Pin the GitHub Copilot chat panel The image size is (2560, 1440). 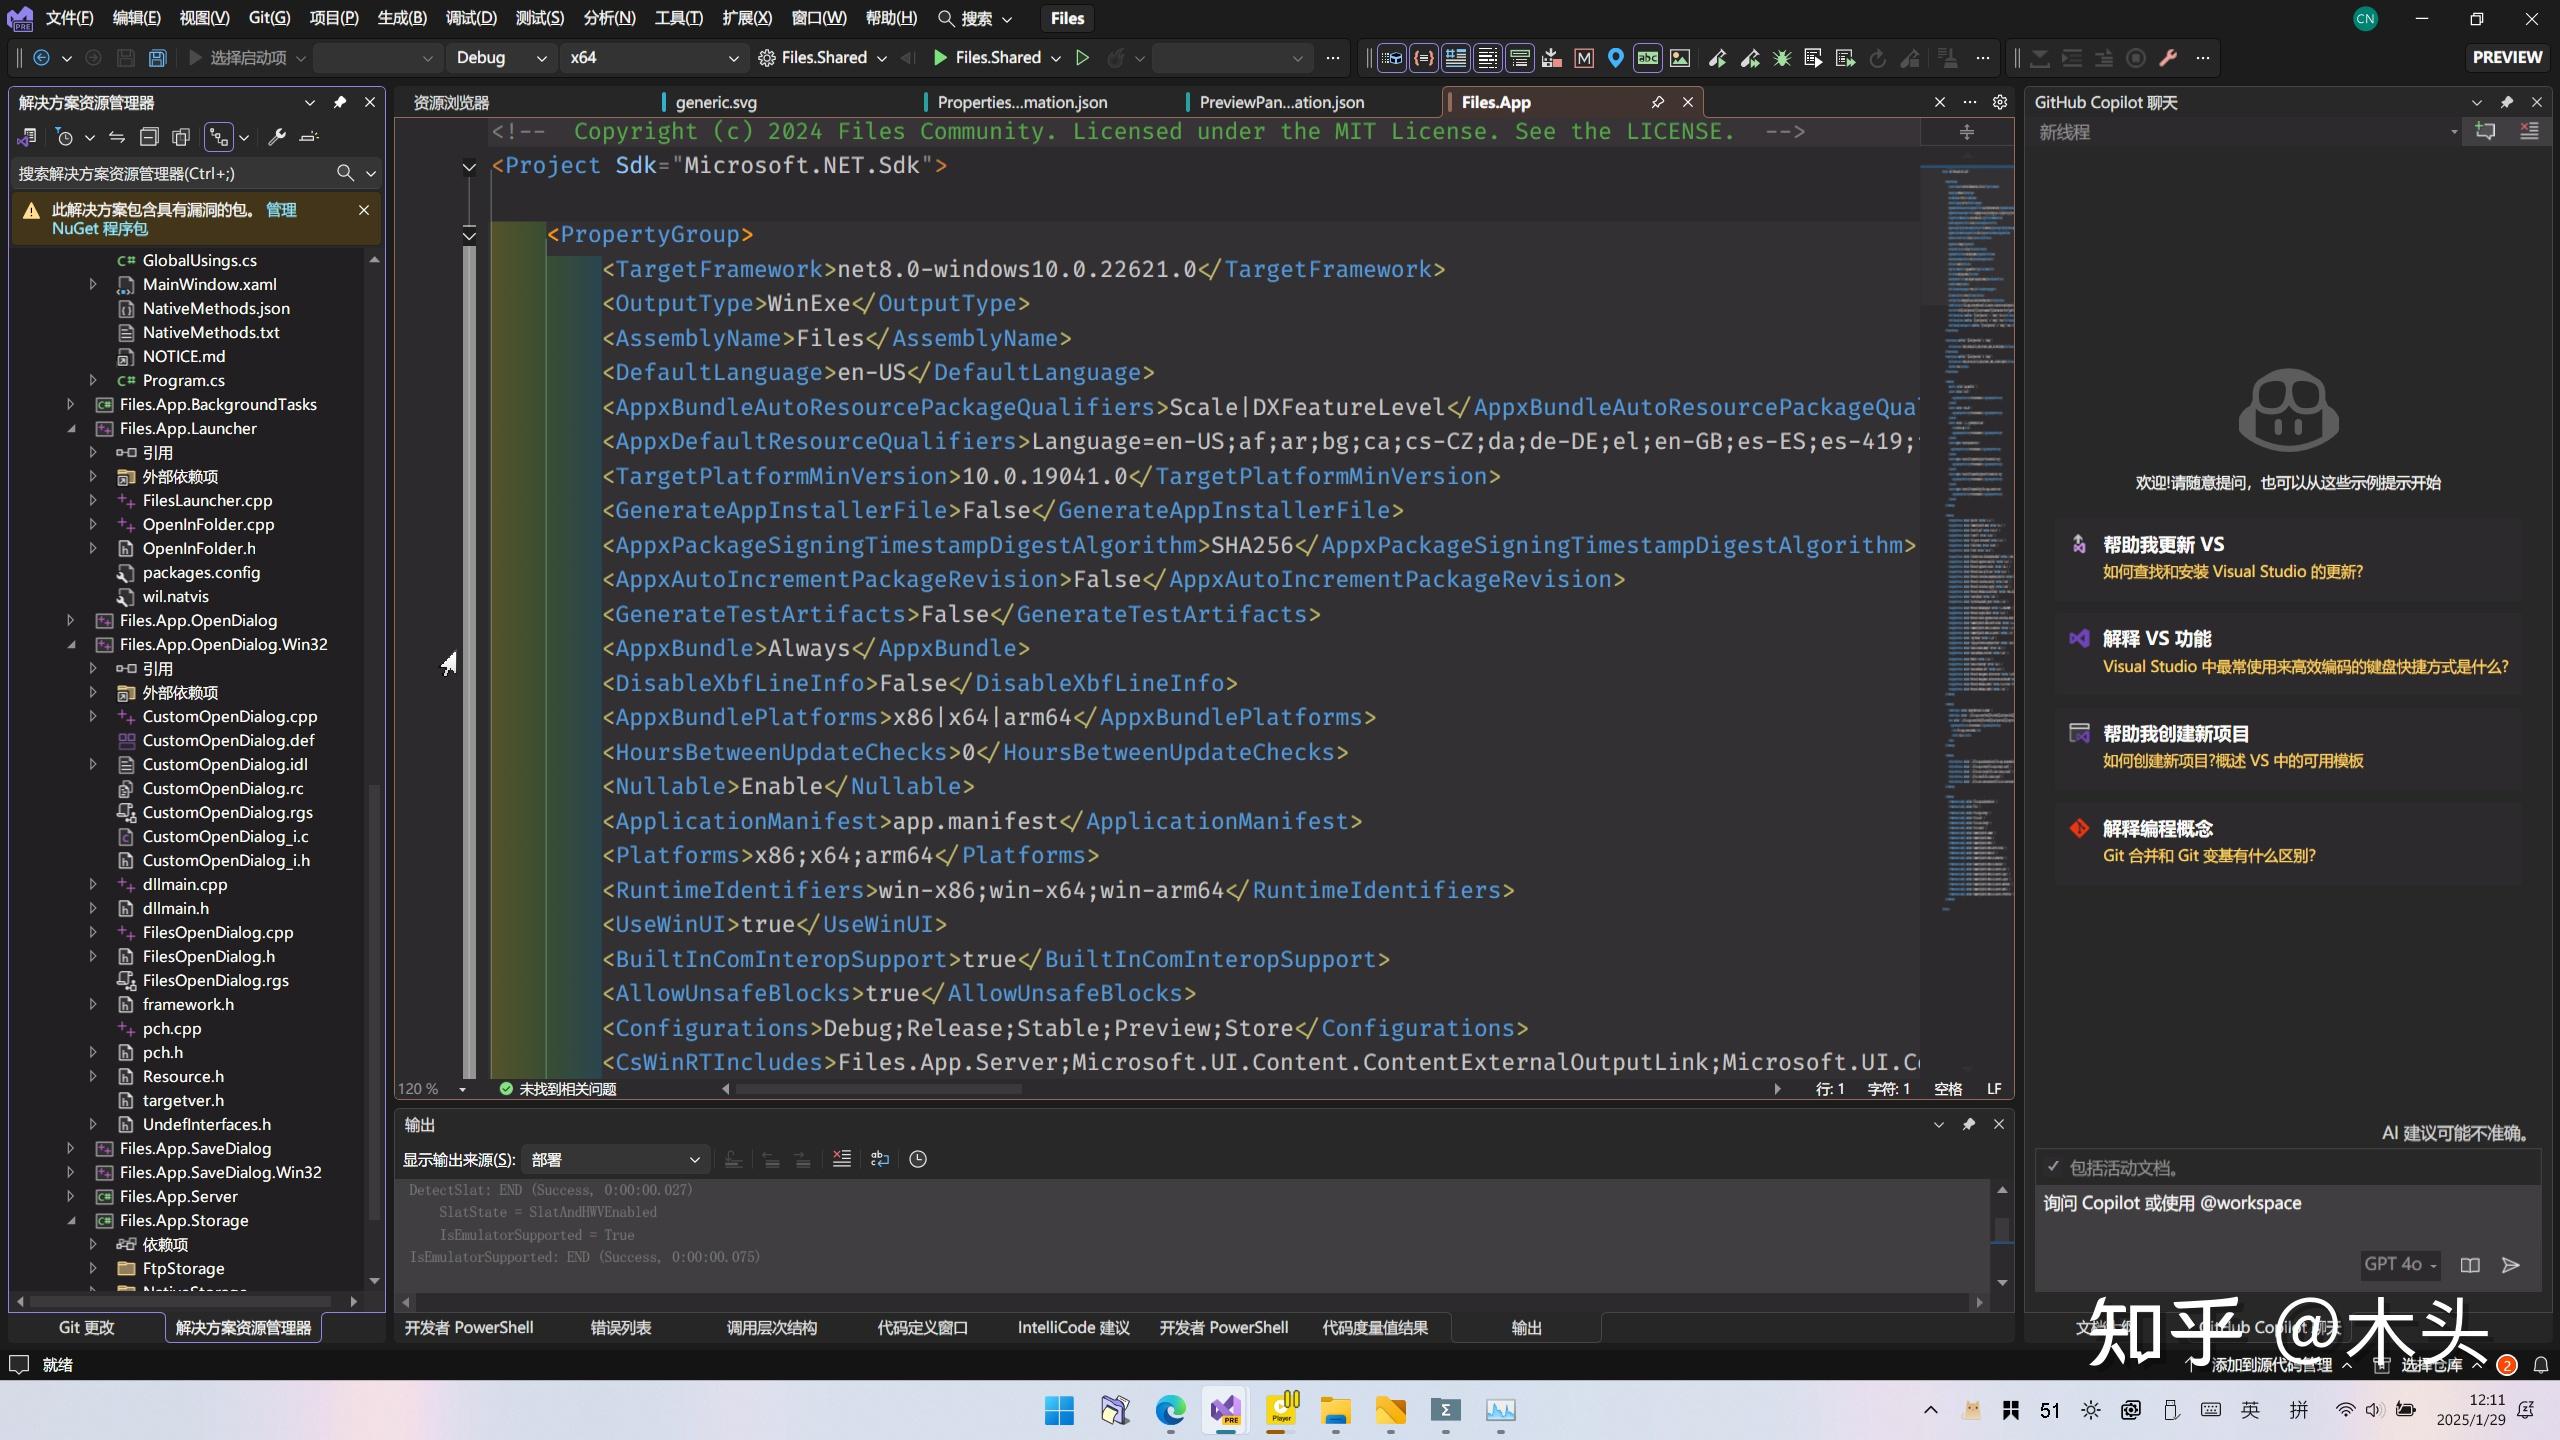click(x=2508, y=101)
